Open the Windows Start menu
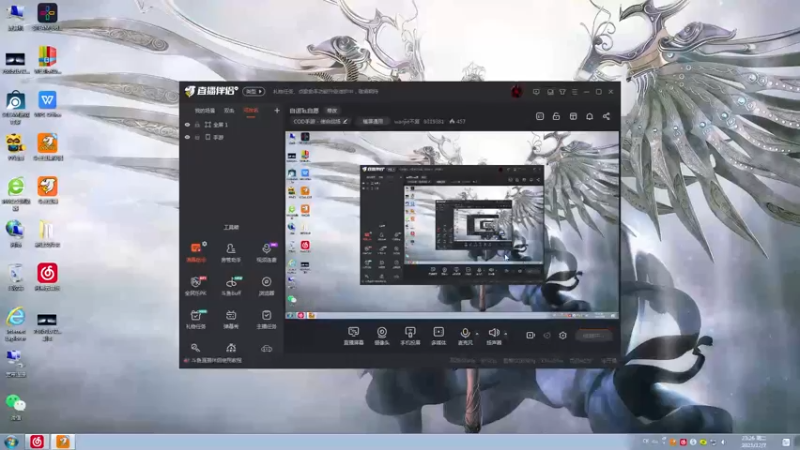This screenshot has width=800, height=450. pyautogui.click(x=11, y=441)
